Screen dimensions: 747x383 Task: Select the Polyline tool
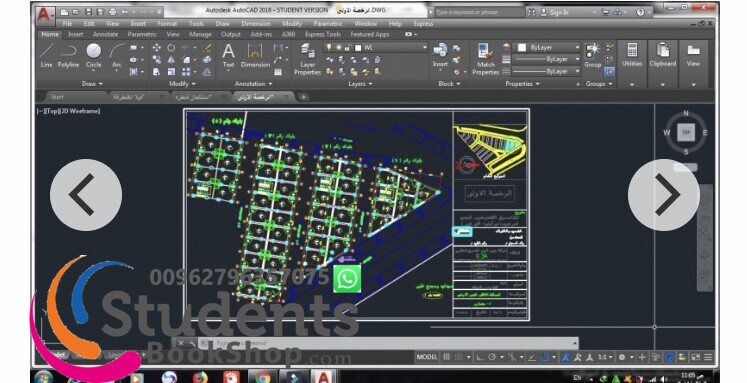click(x=68, y=55)
